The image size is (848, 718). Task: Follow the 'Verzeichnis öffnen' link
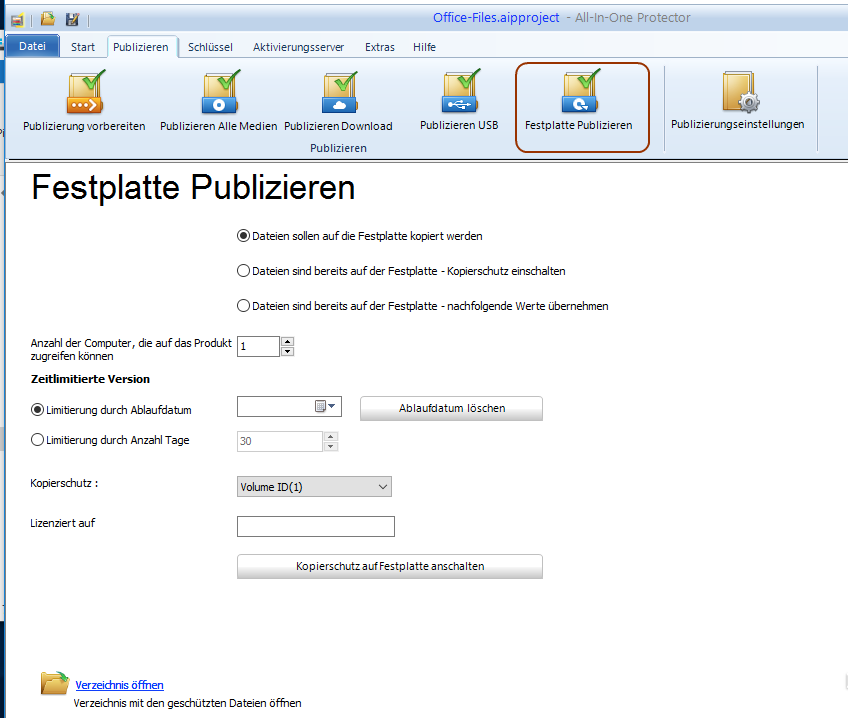pos(119,685)
